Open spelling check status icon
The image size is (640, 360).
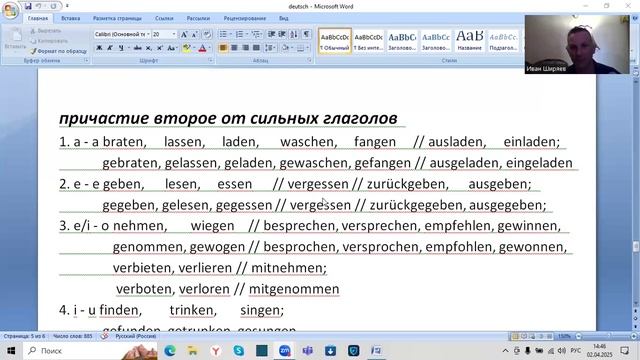(104, 336)
